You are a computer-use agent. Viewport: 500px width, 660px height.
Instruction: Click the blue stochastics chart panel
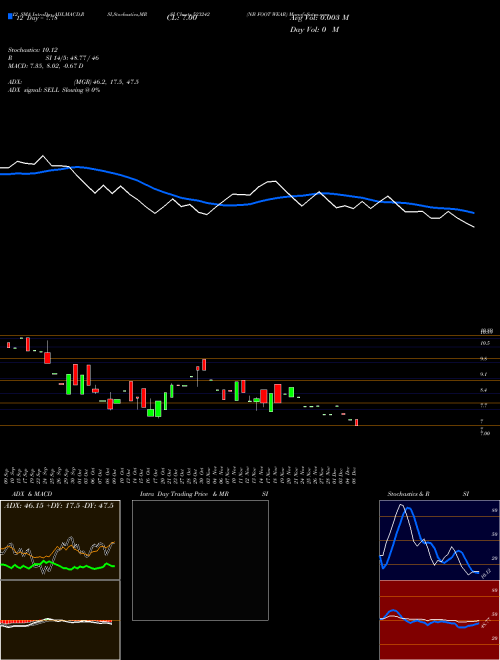pos(439,540)
